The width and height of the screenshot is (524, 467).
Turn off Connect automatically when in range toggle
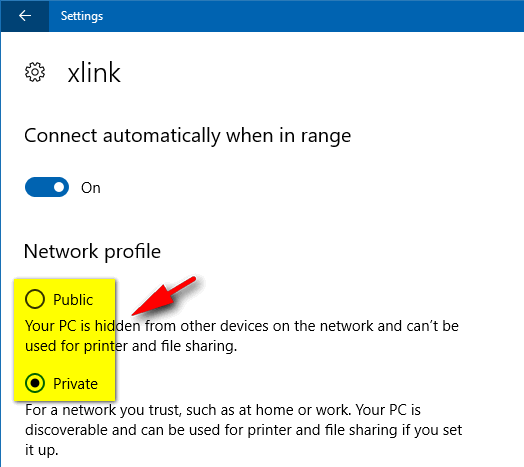tap(47, 187)
